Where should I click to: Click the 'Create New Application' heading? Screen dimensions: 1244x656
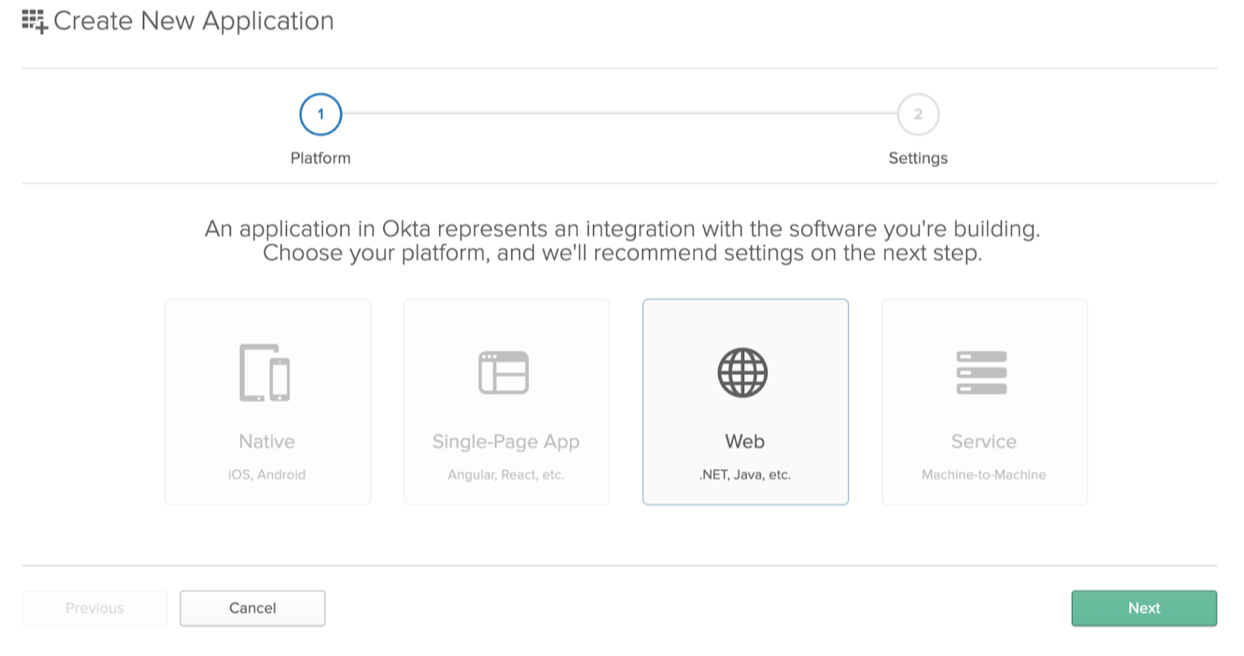(194, 21)
